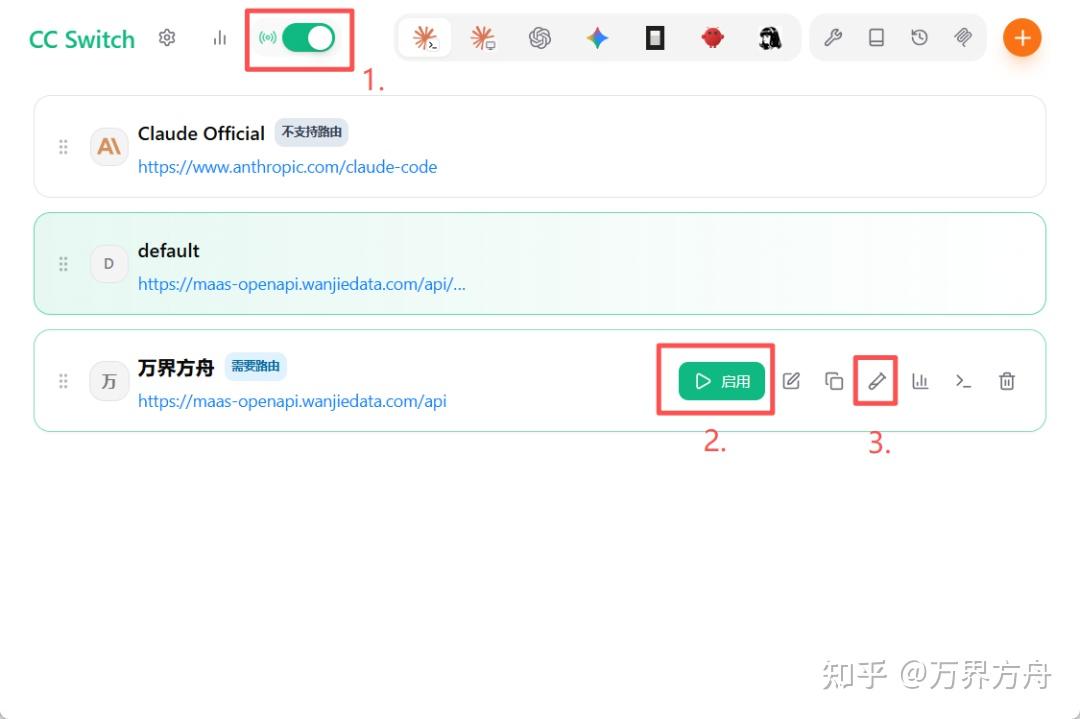View usage chart for 万界方舟 provider
This screenshot has width=1080, height=719.
point(920,381)
